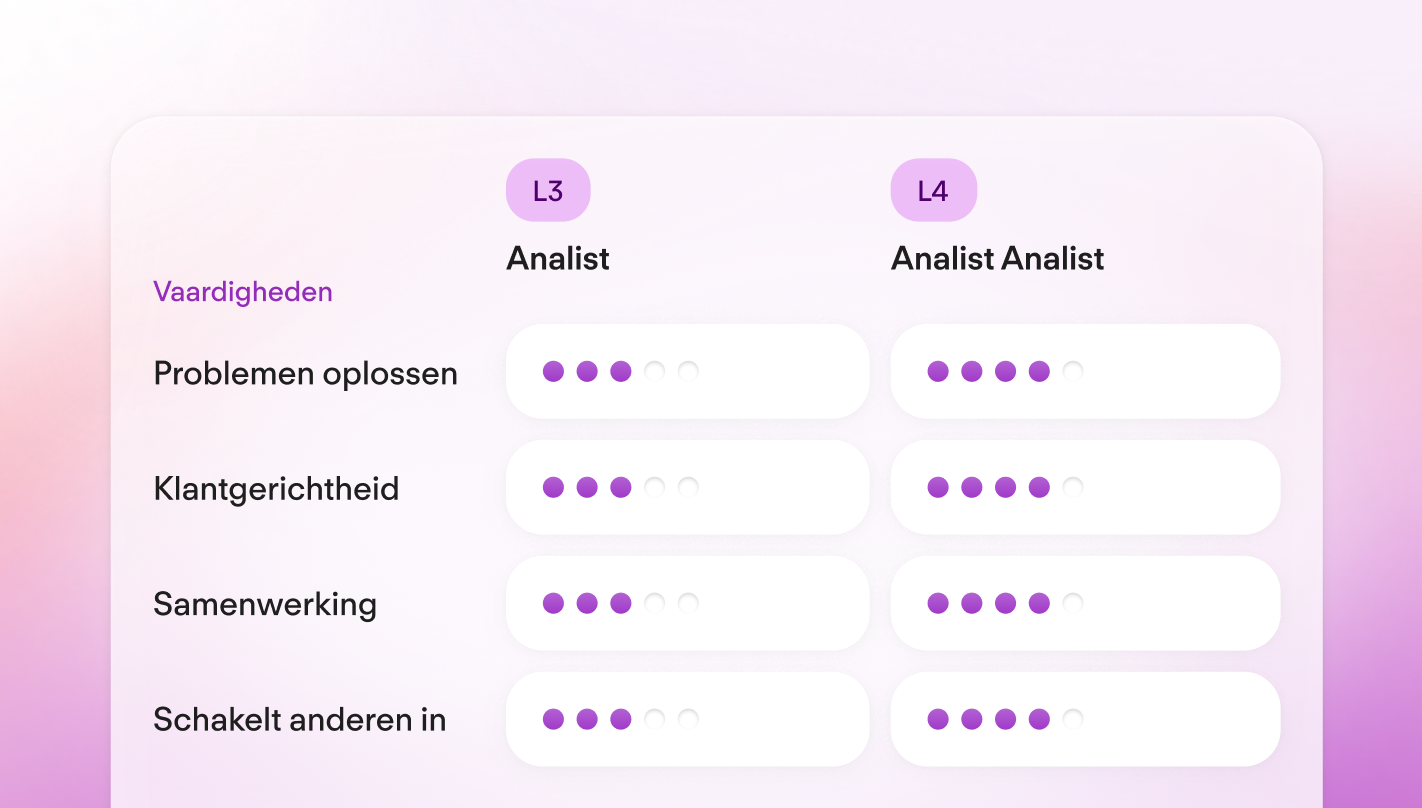1422x808 pixels.
Task: Click the L3 level badge
Action: 547,189
